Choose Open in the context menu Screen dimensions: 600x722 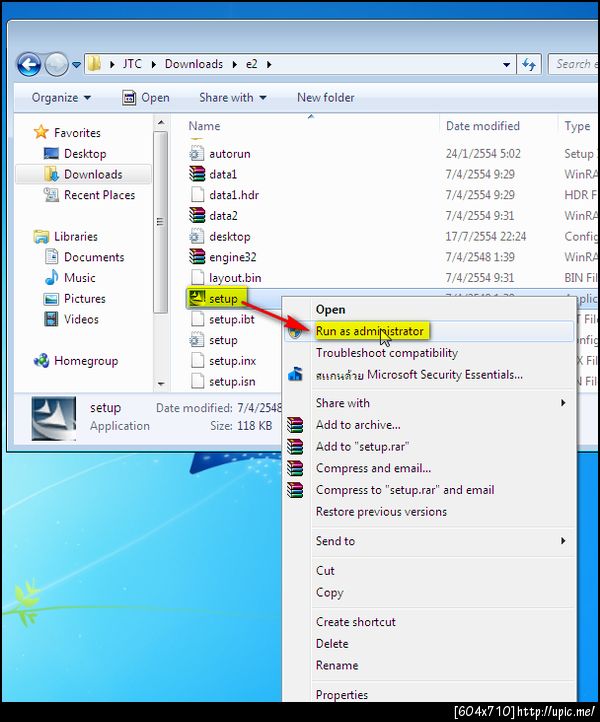pos(330,309)
